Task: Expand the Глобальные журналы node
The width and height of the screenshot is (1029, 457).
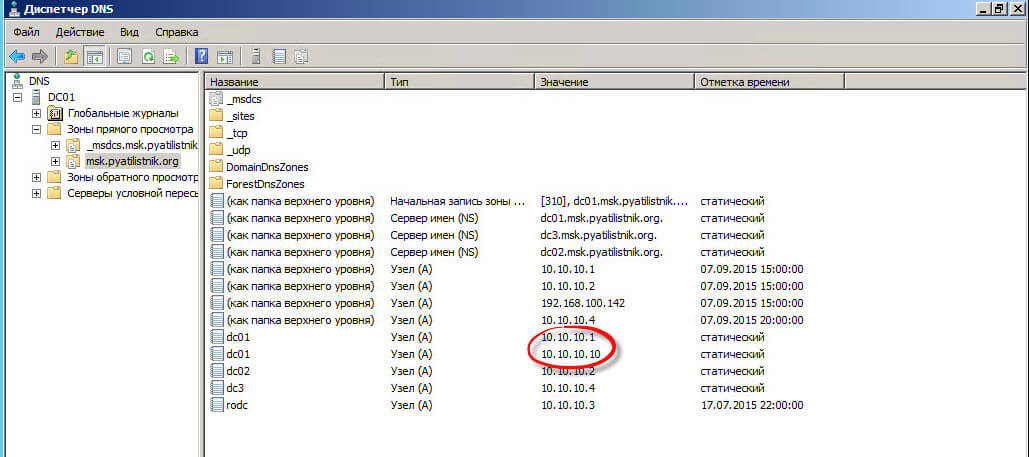Action: point(37,113)
